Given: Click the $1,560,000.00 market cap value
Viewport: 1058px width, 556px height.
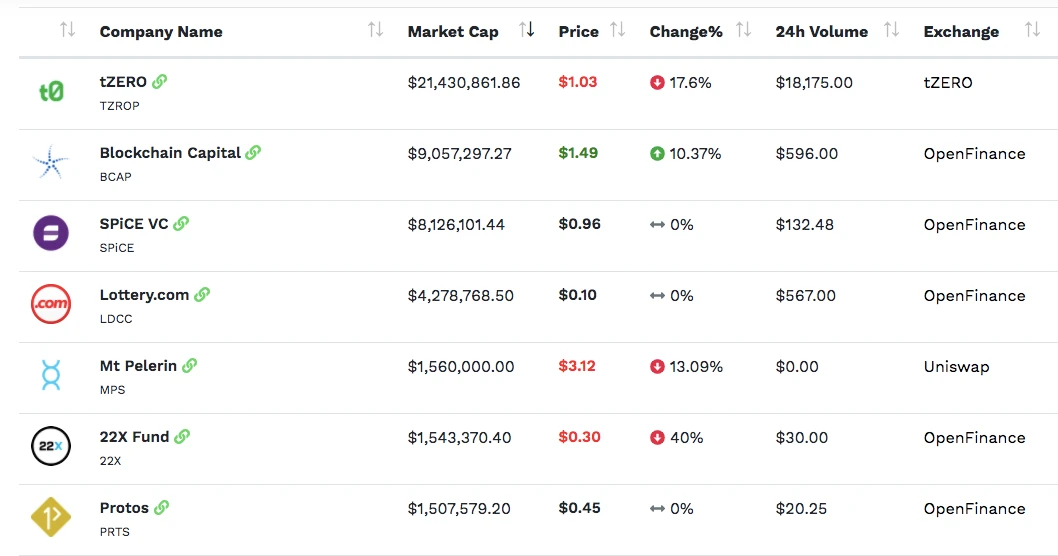Looking at the screenshot, I should pos(461,366).
